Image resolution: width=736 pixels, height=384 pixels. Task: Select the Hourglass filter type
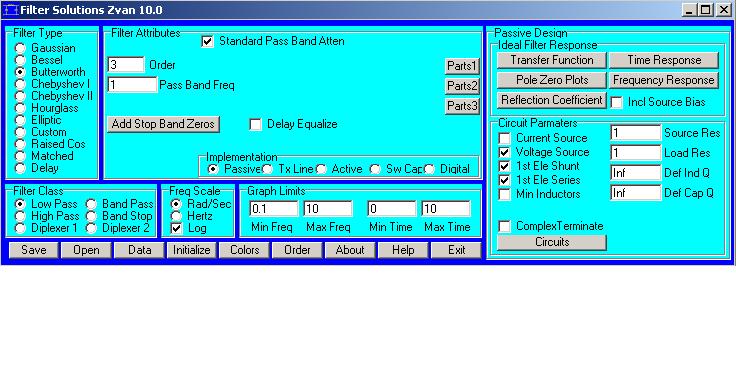20,108
